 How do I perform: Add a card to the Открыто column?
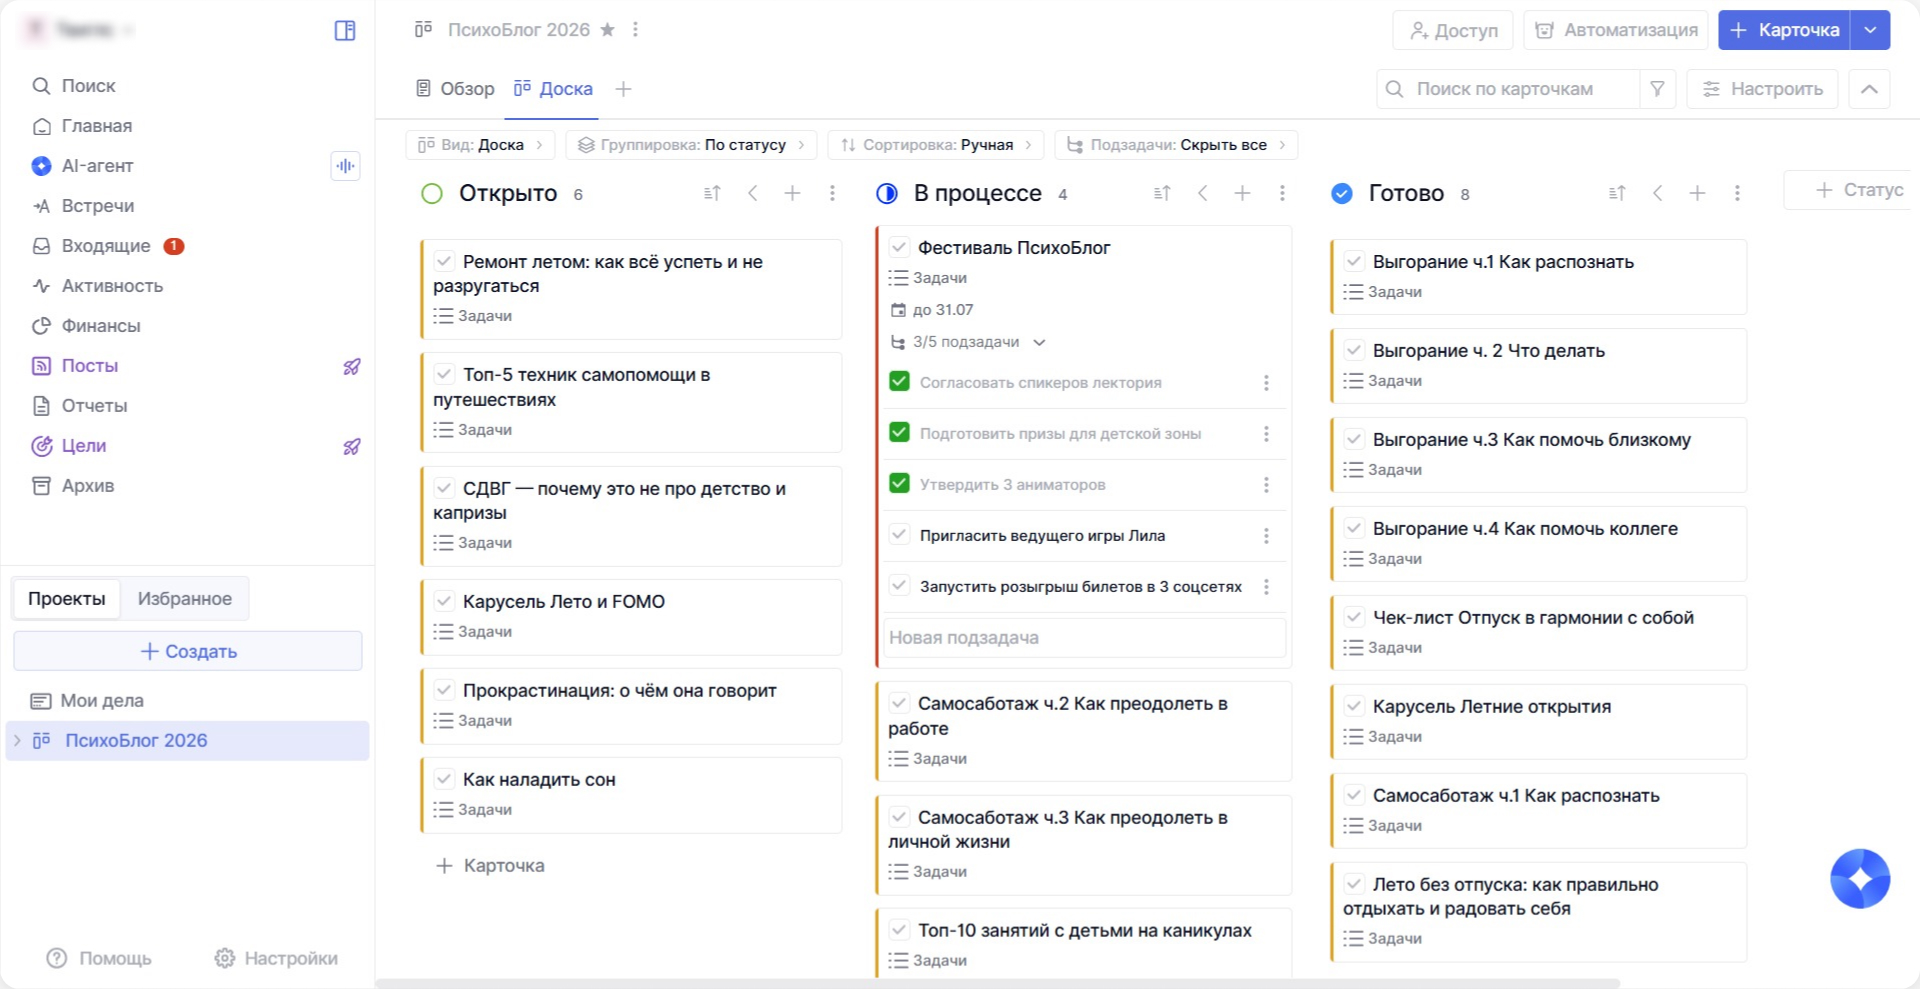click(x=792, y=193)
